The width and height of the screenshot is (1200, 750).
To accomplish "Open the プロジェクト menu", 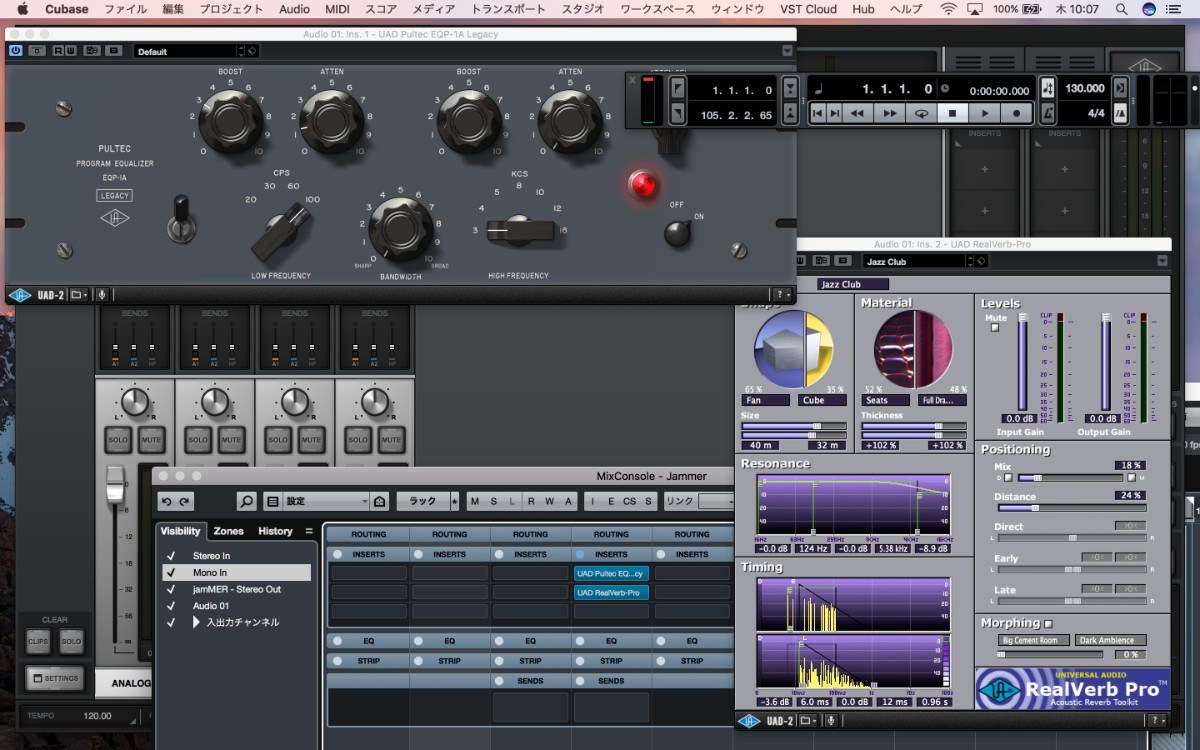I will (x=231, y=9).
